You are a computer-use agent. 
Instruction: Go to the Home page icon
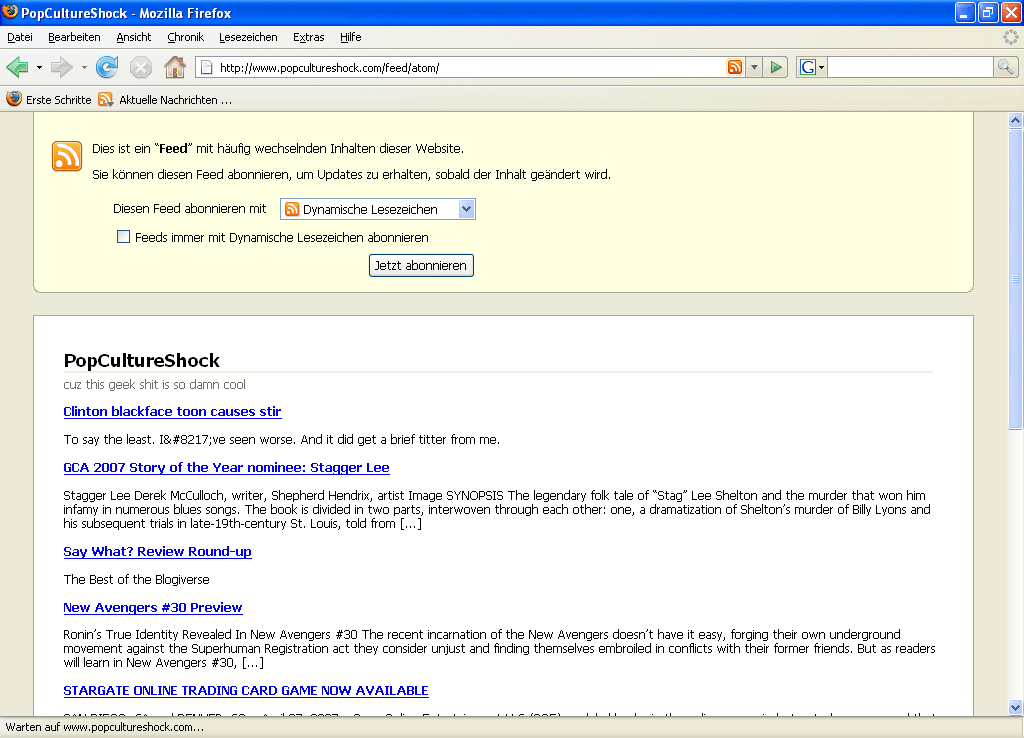[175, 67]
